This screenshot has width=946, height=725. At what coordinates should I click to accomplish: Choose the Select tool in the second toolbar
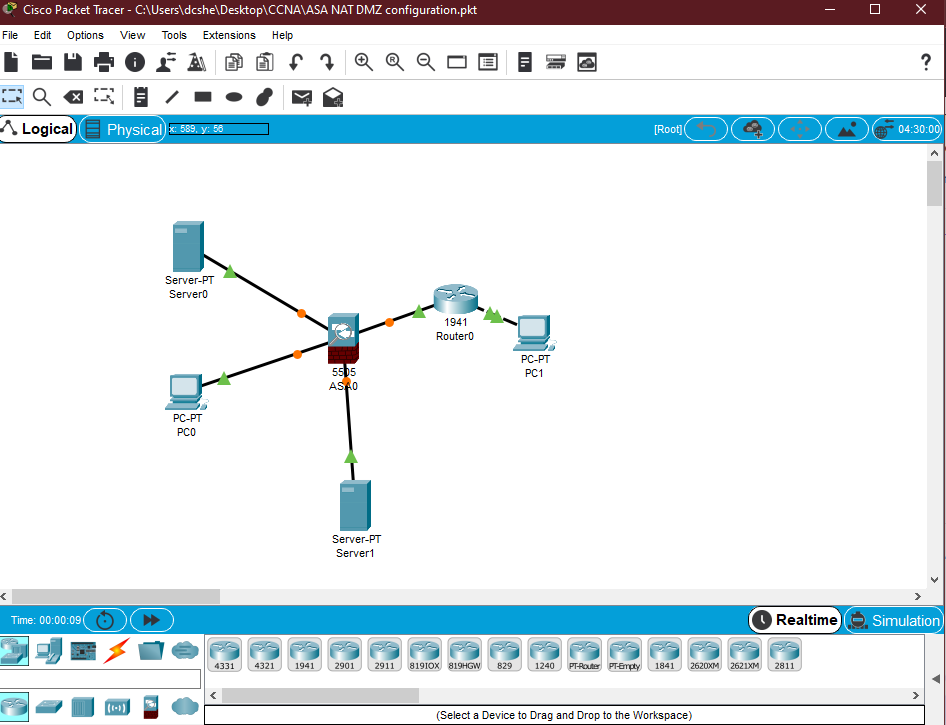click(x=12, y=97)
